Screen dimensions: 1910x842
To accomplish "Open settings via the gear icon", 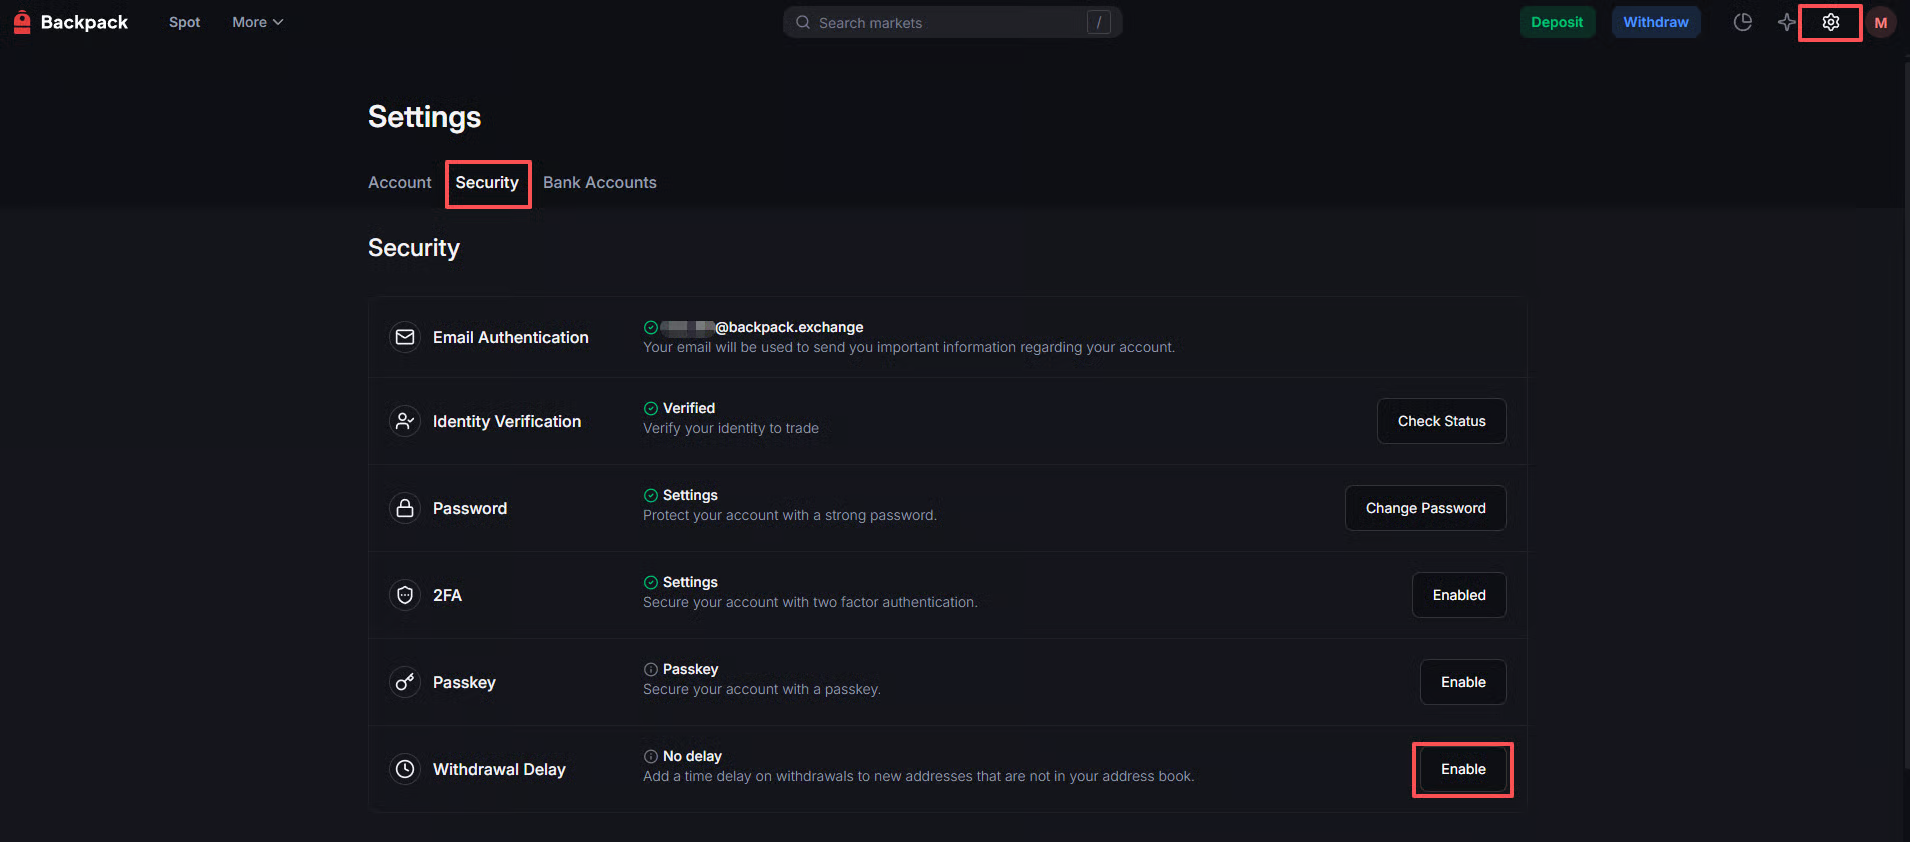I will click(1830, 22).
